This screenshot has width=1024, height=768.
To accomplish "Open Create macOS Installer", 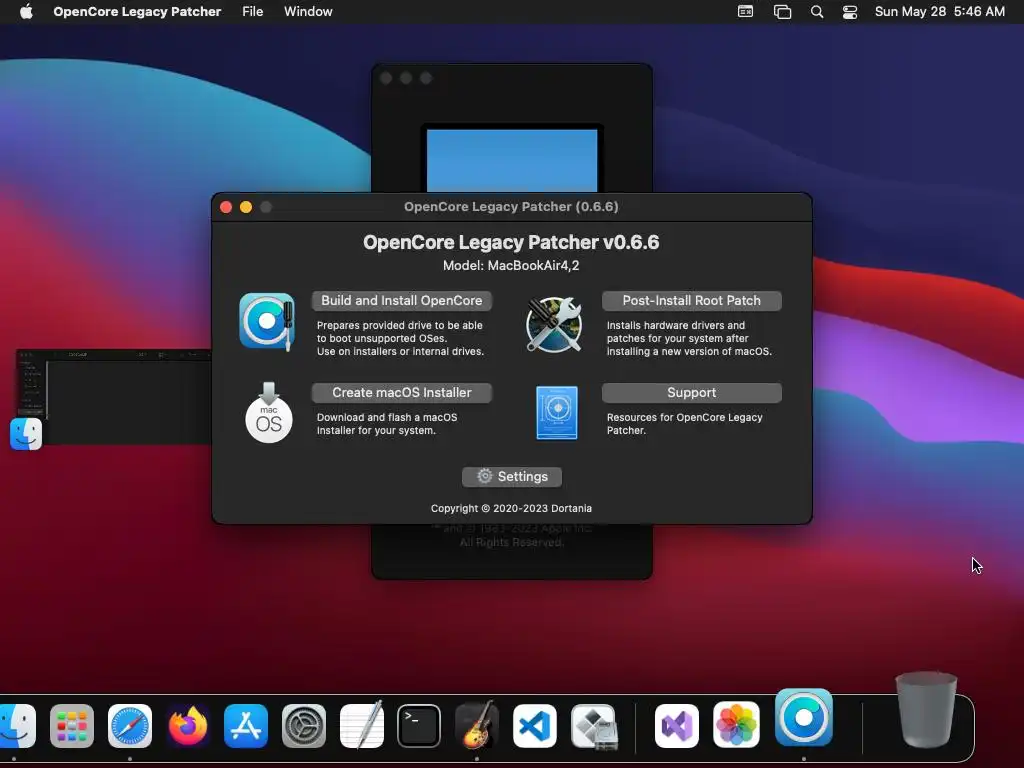I will (x=402, y=392).
